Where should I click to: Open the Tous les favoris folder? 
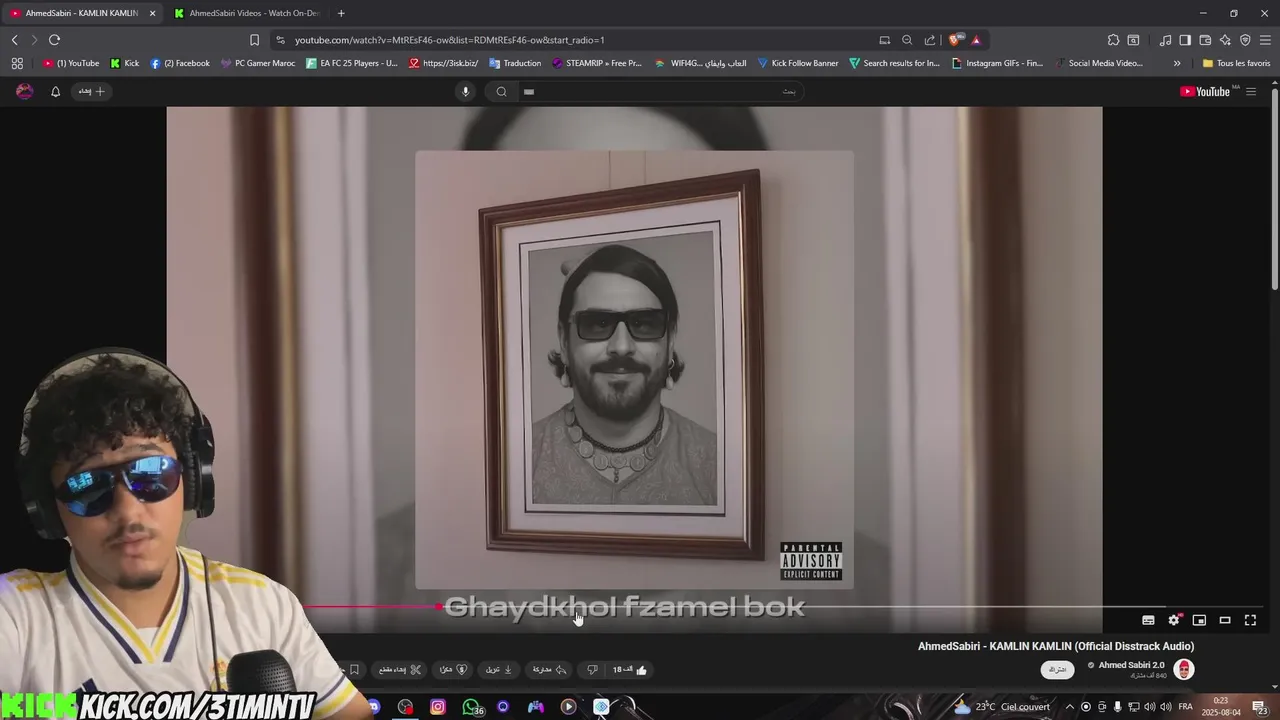(1236, 63)
